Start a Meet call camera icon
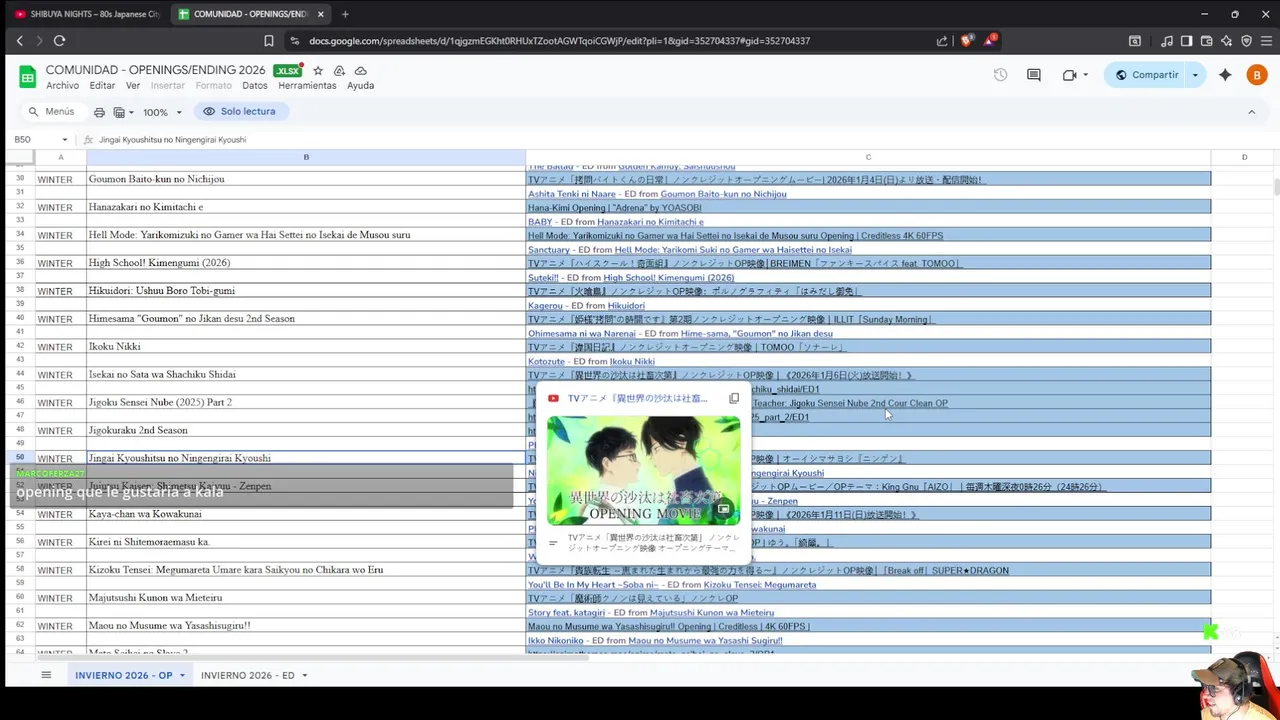The height and width of the screenshot is (720, 1280). 1069,75
